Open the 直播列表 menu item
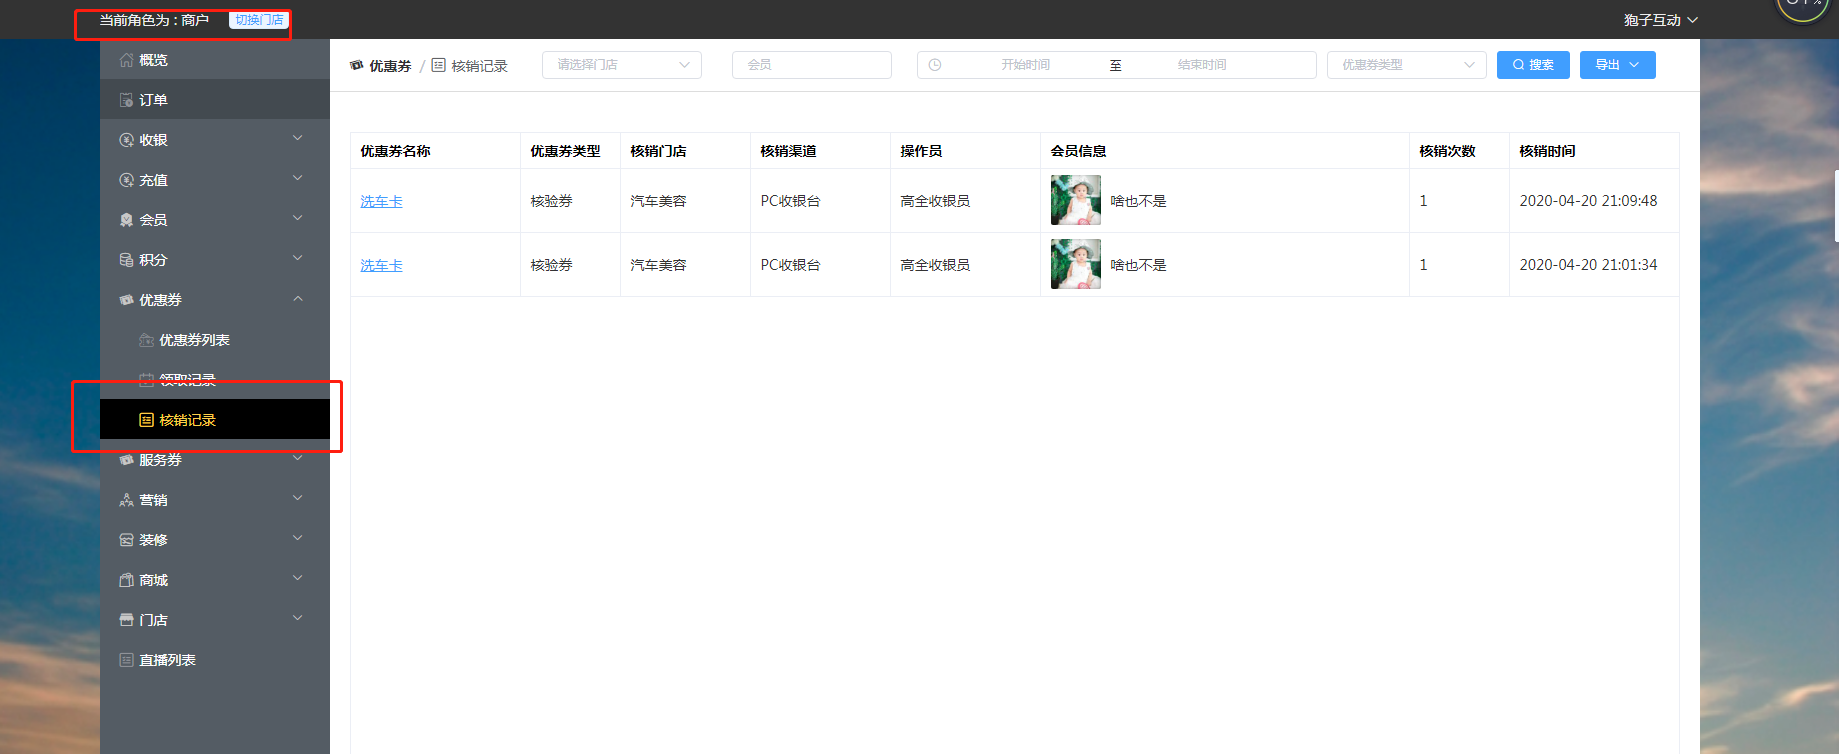The image size is (1839, 754). click(x=215, y=660)
